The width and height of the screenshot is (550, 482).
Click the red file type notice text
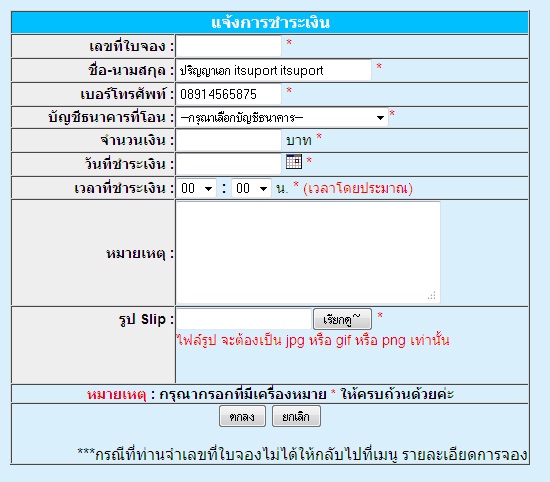pos(313,340)
